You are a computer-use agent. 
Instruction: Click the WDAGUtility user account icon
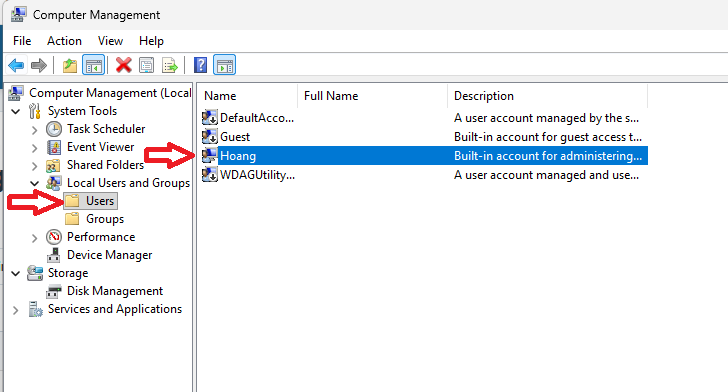[209, 175]
